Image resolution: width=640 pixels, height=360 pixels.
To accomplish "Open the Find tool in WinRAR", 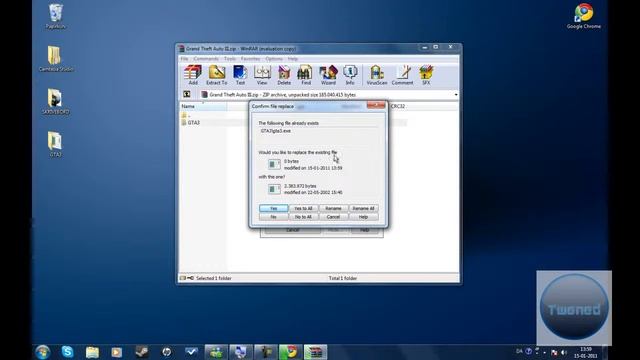I will click(306, 75).
